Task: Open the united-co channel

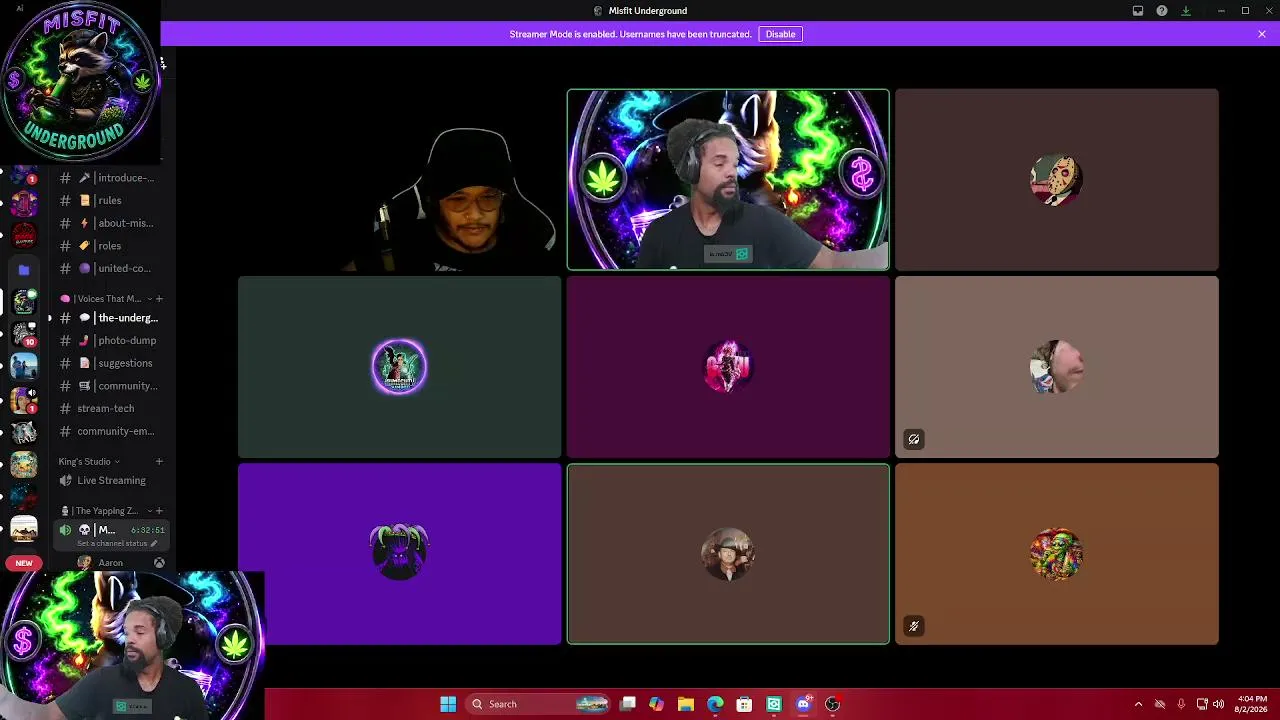Action: pyautogui.click(x=110, y=268)
